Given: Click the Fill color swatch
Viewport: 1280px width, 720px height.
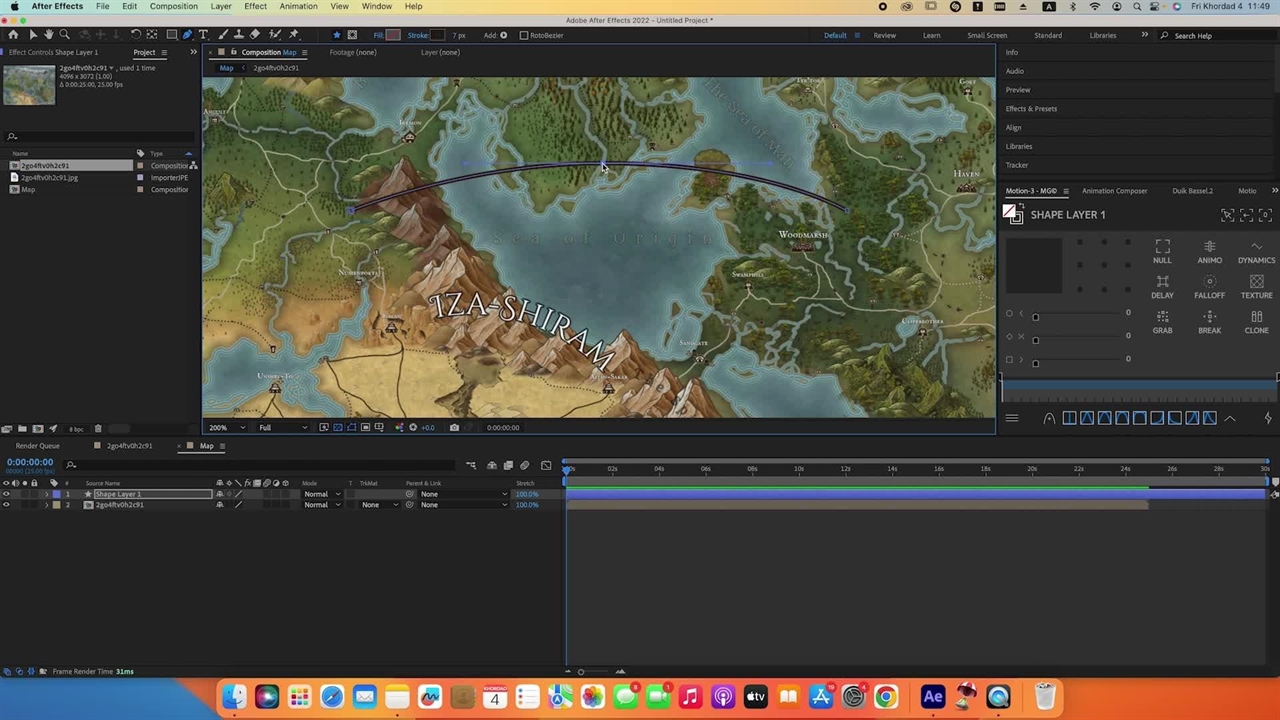Looking at the screenshot, I should [x=393, y=35].
